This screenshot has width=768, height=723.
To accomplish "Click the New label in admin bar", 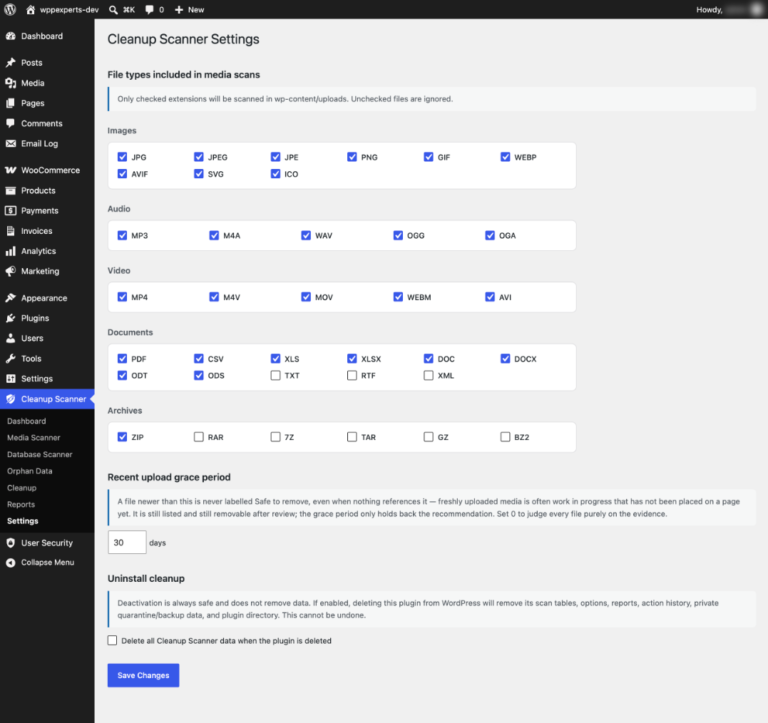I will 196,10.
